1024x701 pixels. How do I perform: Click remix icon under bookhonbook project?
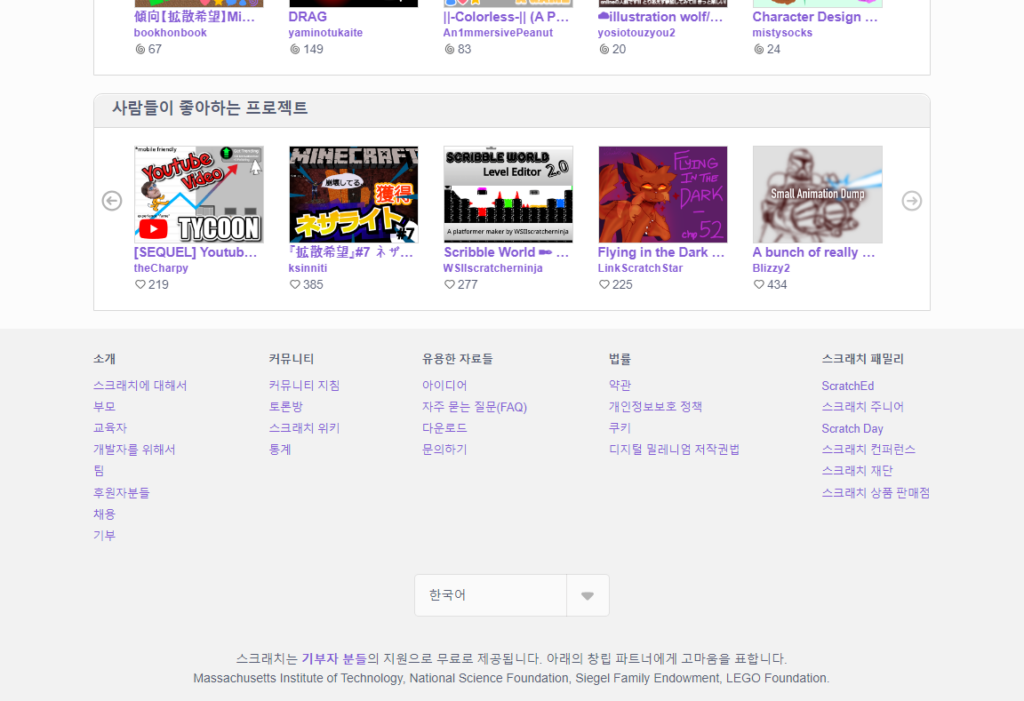click(x=140, y=49)
